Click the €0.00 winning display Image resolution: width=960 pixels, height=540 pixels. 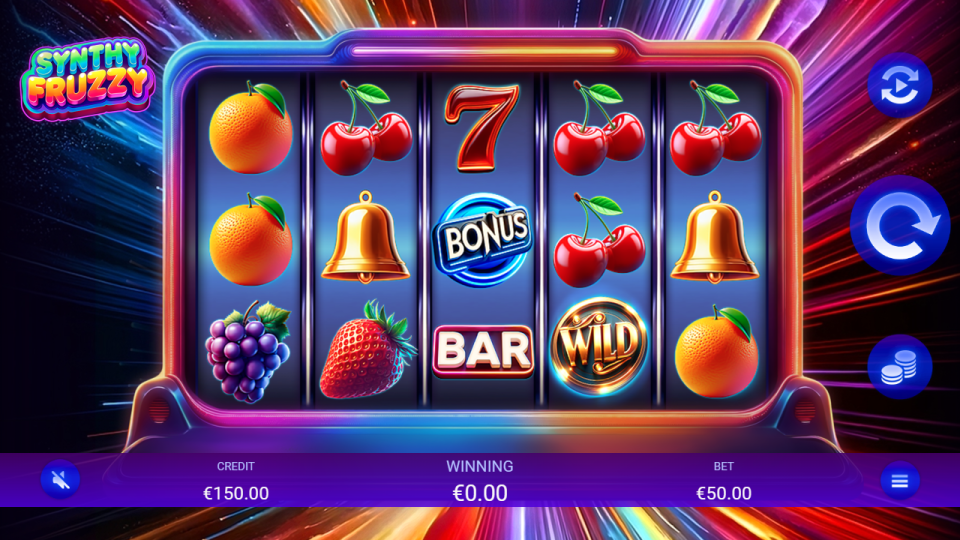click(480, 493)
